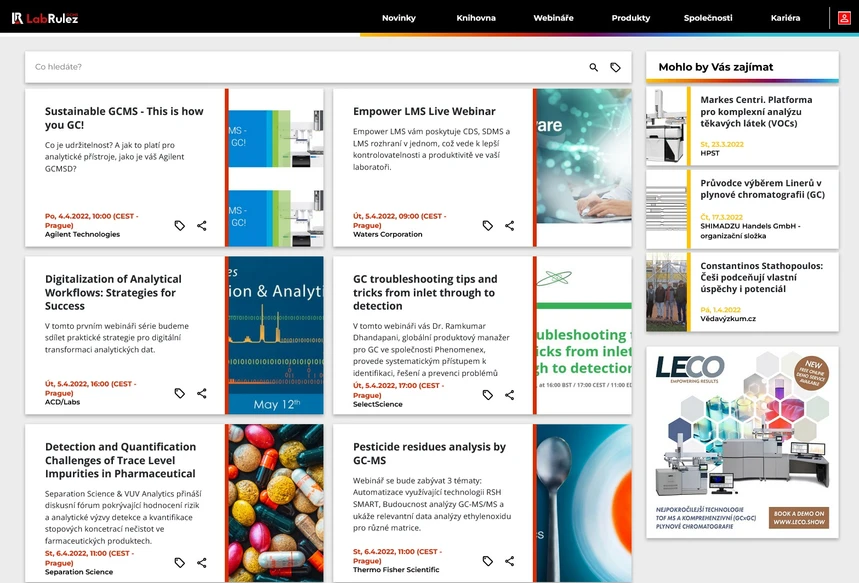
Task: Click the LabRulez logo
Action: coord(46,17)
